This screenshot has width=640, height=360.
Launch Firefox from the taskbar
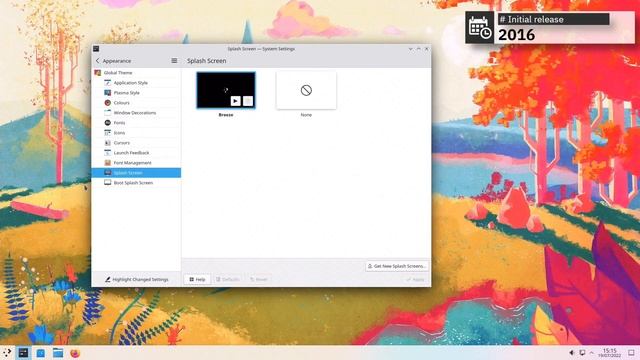[x=75, y=353]
